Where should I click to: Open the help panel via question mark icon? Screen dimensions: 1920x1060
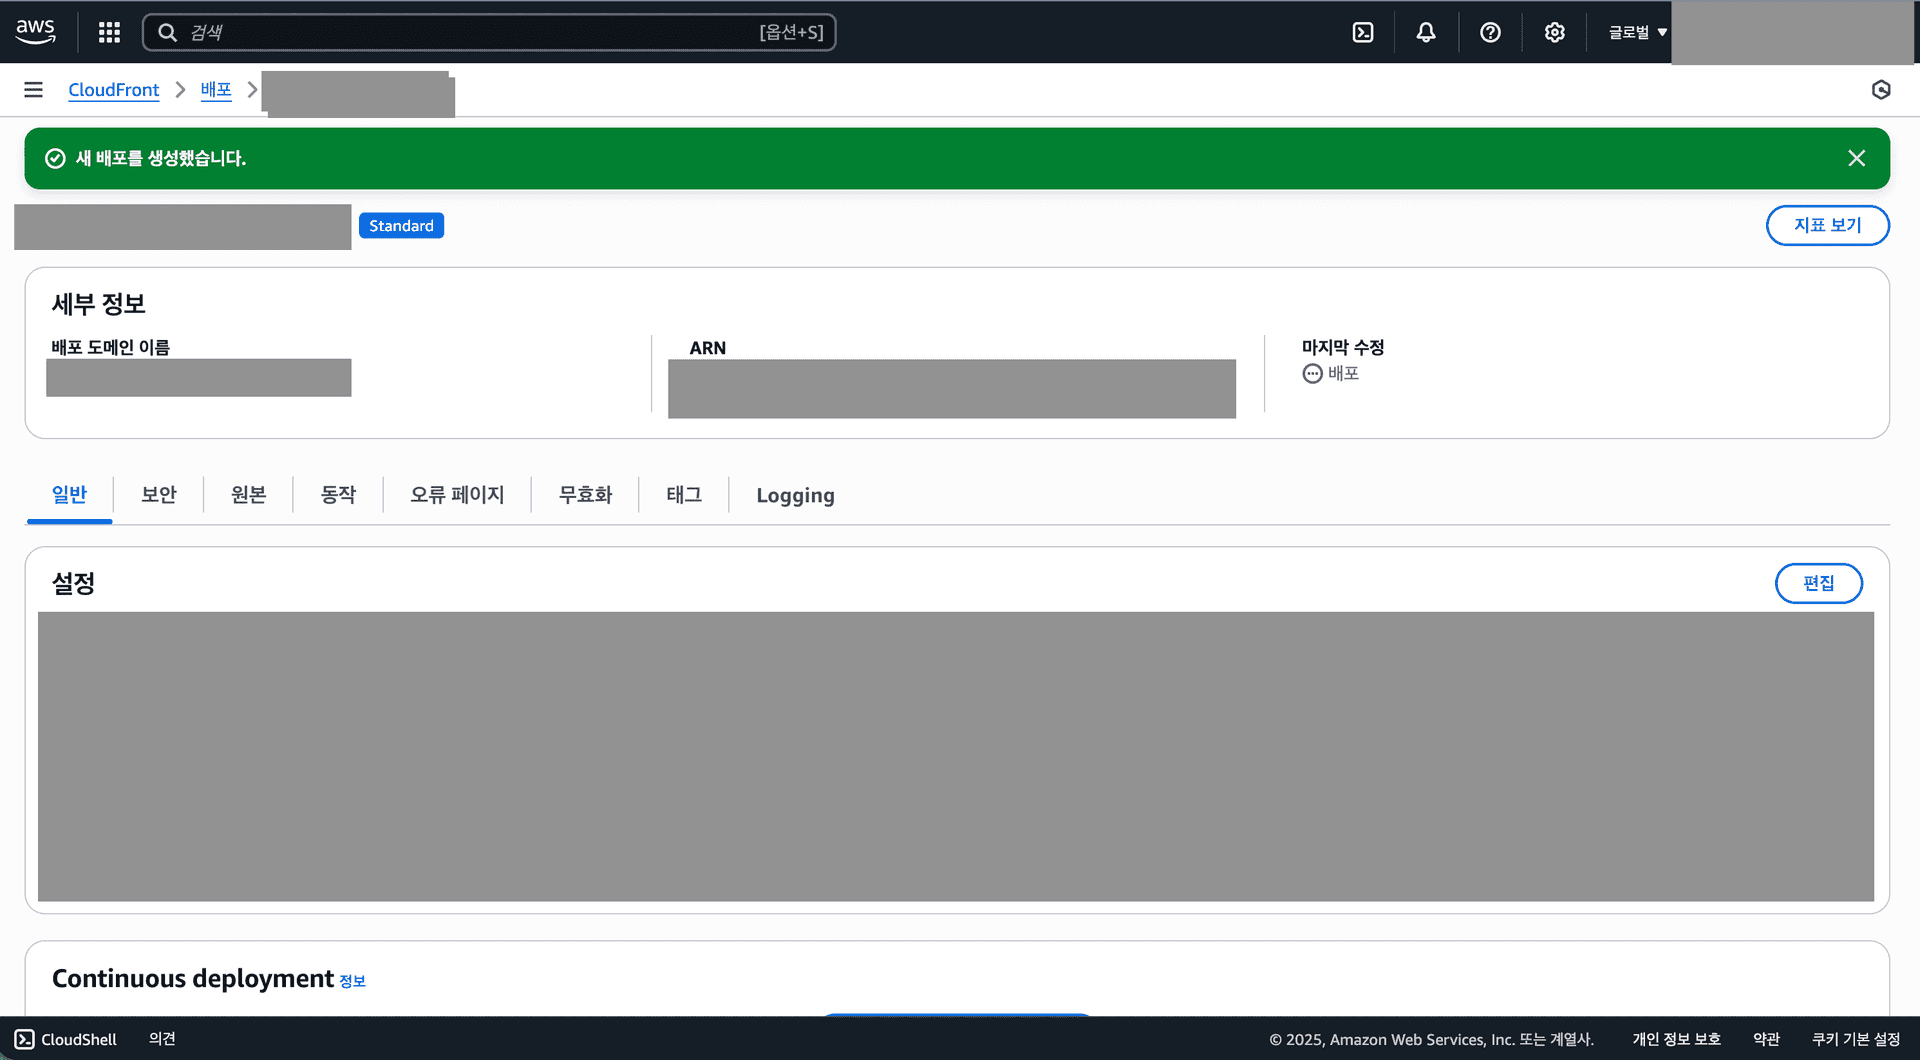pyautogui.click(x=1489, y=31)
